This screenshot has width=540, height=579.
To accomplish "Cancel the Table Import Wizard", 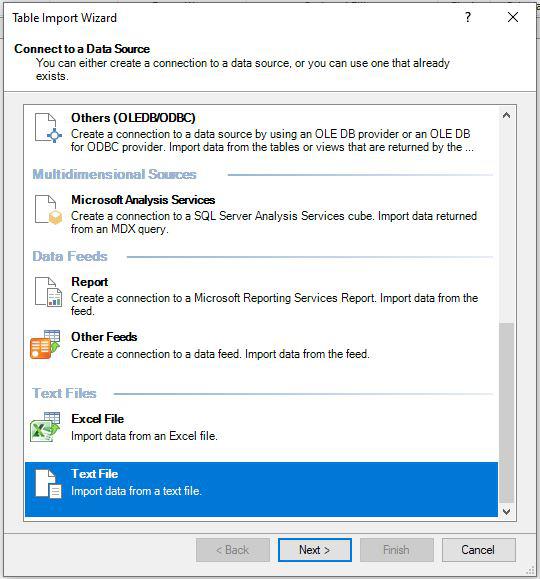I will pyautogui.click(x=478, y=550).
